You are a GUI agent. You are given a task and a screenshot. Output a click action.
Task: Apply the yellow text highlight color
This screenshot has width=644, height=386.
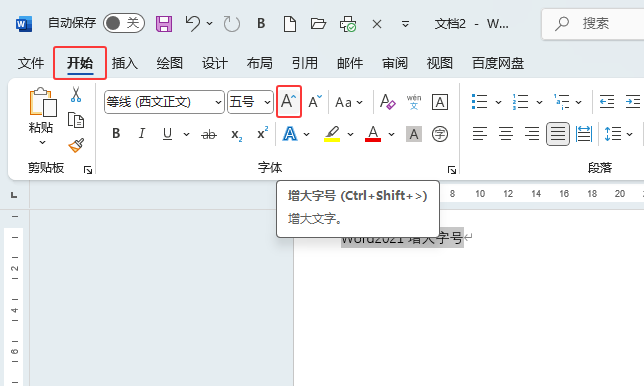(332, 134)
